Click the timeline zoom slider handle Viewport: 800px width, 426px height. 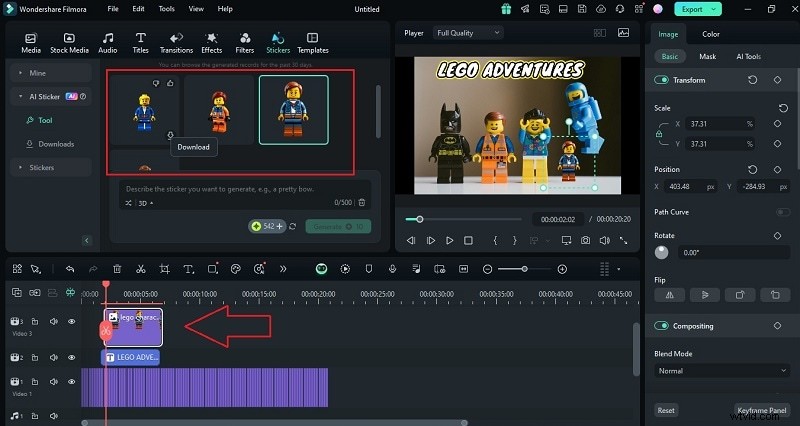tap(524, 269)
